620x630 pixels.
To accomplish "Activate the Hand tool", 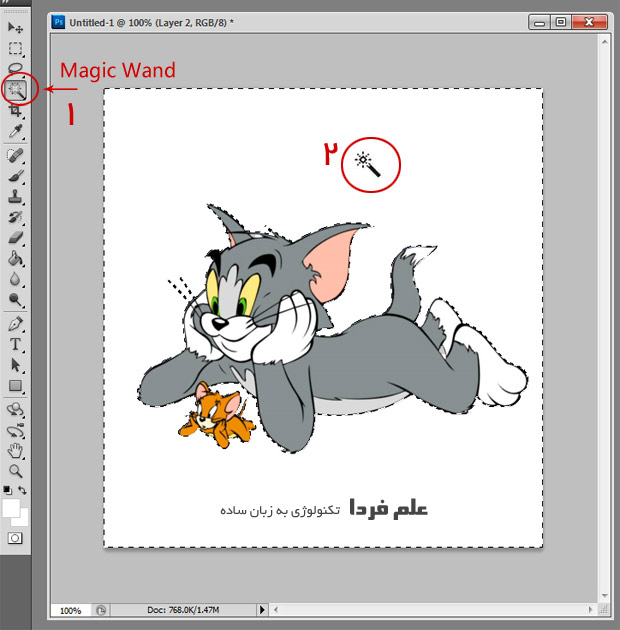I will click(16, 450).
